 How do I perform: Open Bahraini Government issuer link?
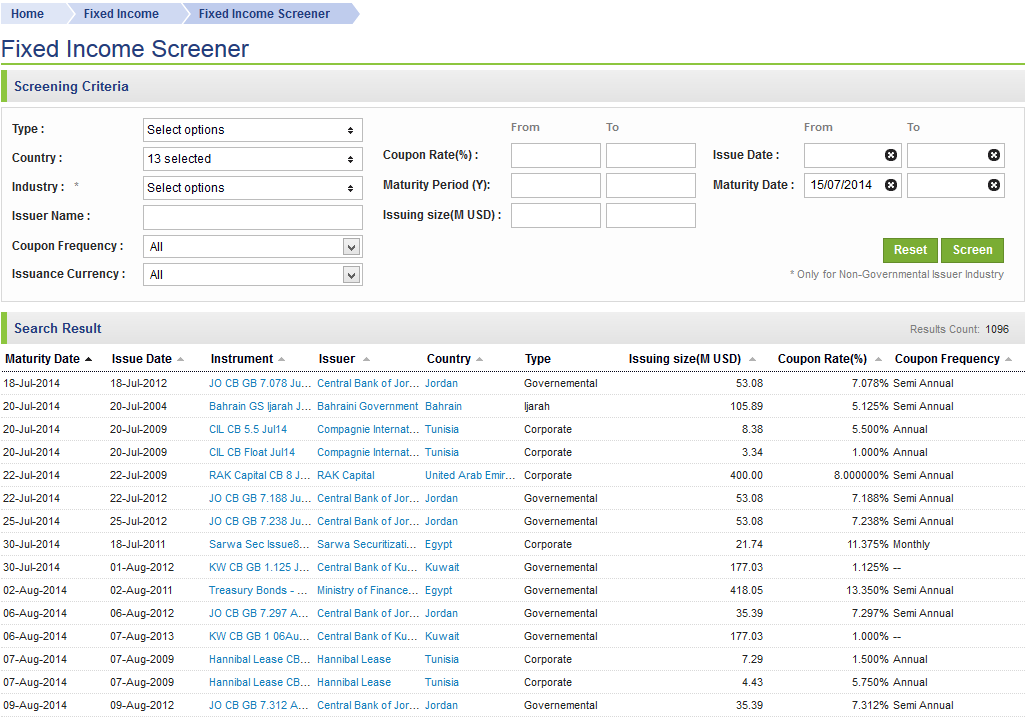coord(367,406)
